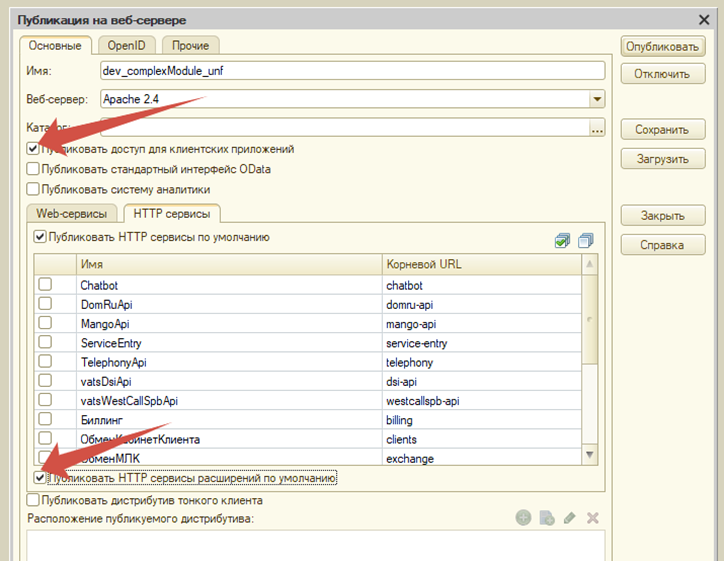The width and height of the screenshot is (724, 561).
Task: Click the uncheck all services icon
Action: pyautogui.click(x=585, y=240)
